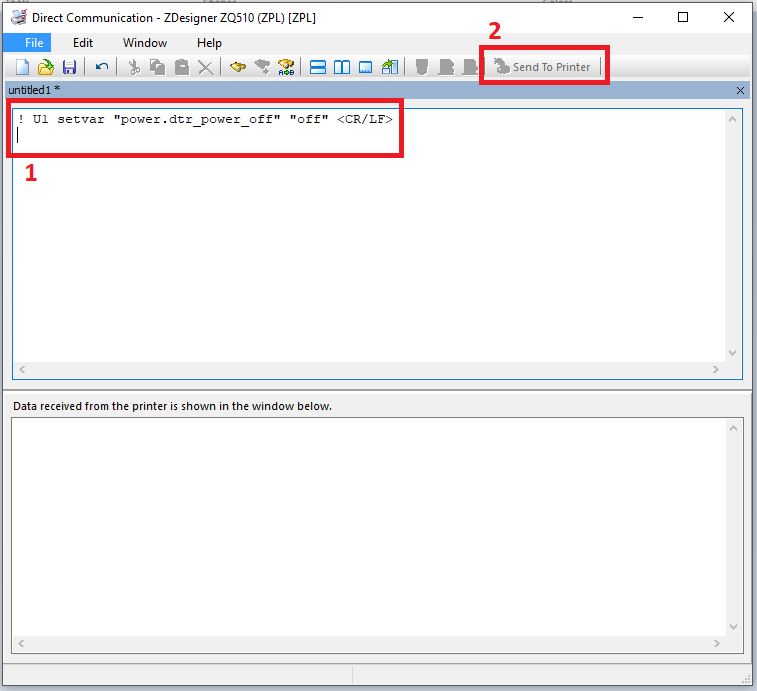Click the setvar power.dtr_power_off command line
757x691 pixels.
click(206, 119)
